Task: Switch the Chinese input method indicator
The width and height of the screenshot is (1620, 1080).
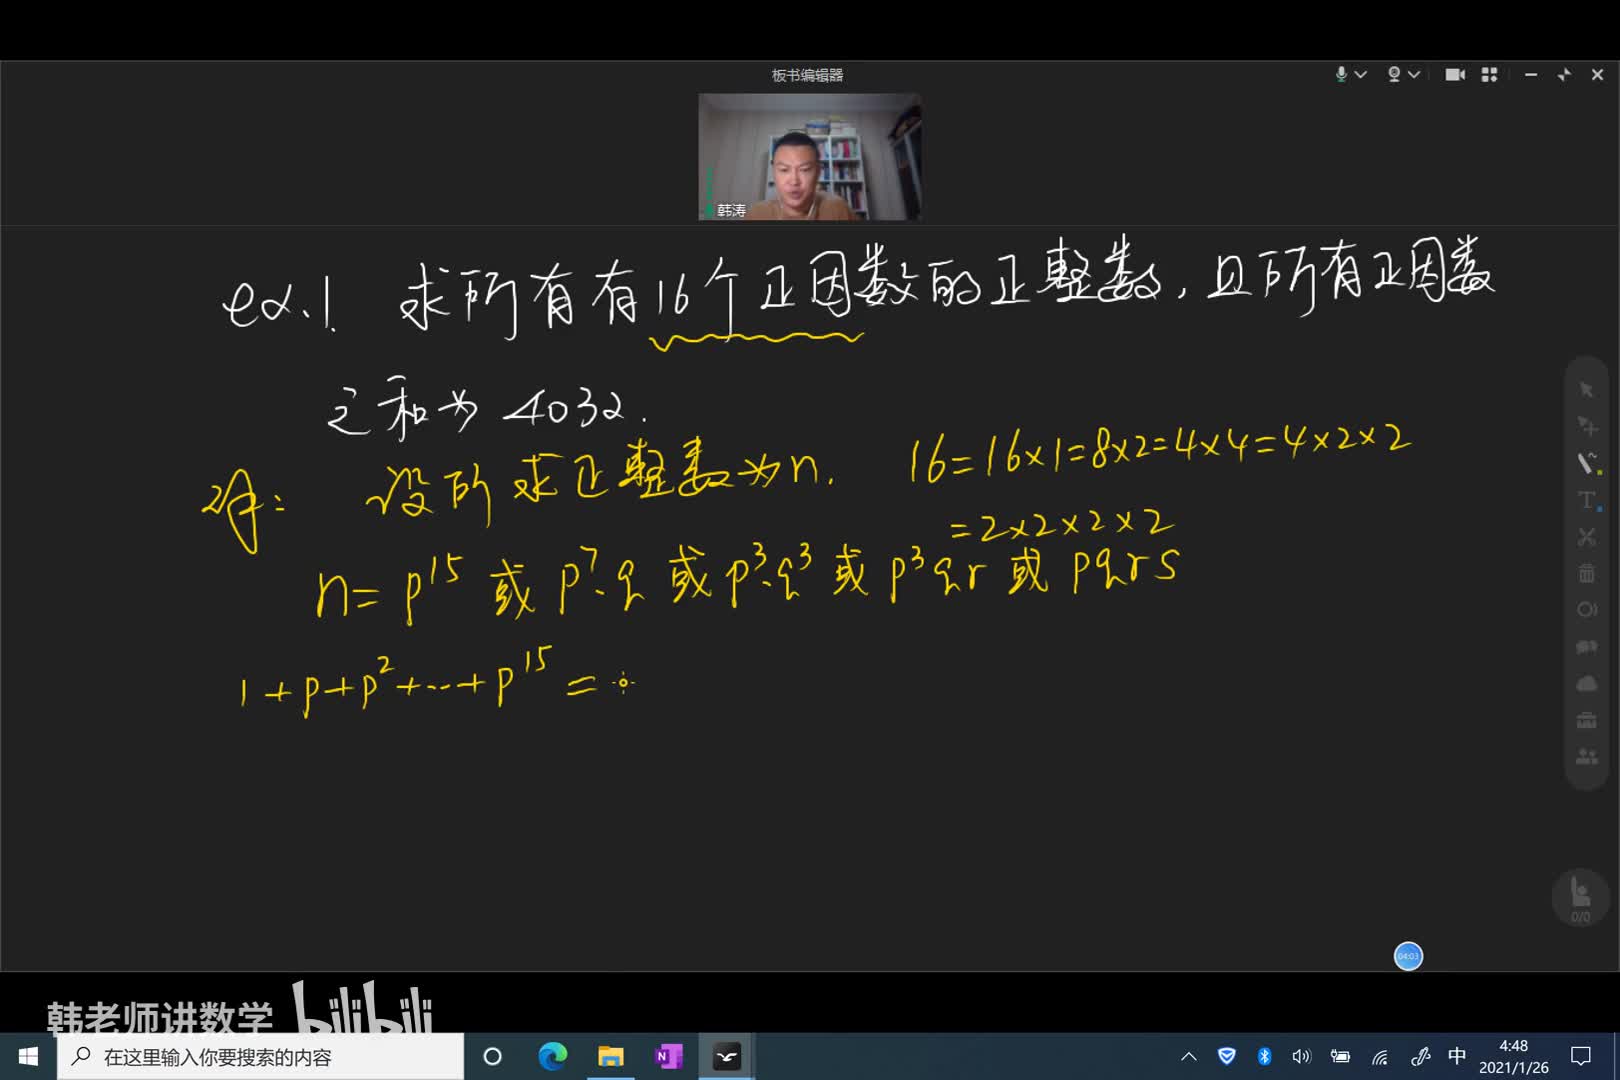Action: click(x=1457, y=1056)
